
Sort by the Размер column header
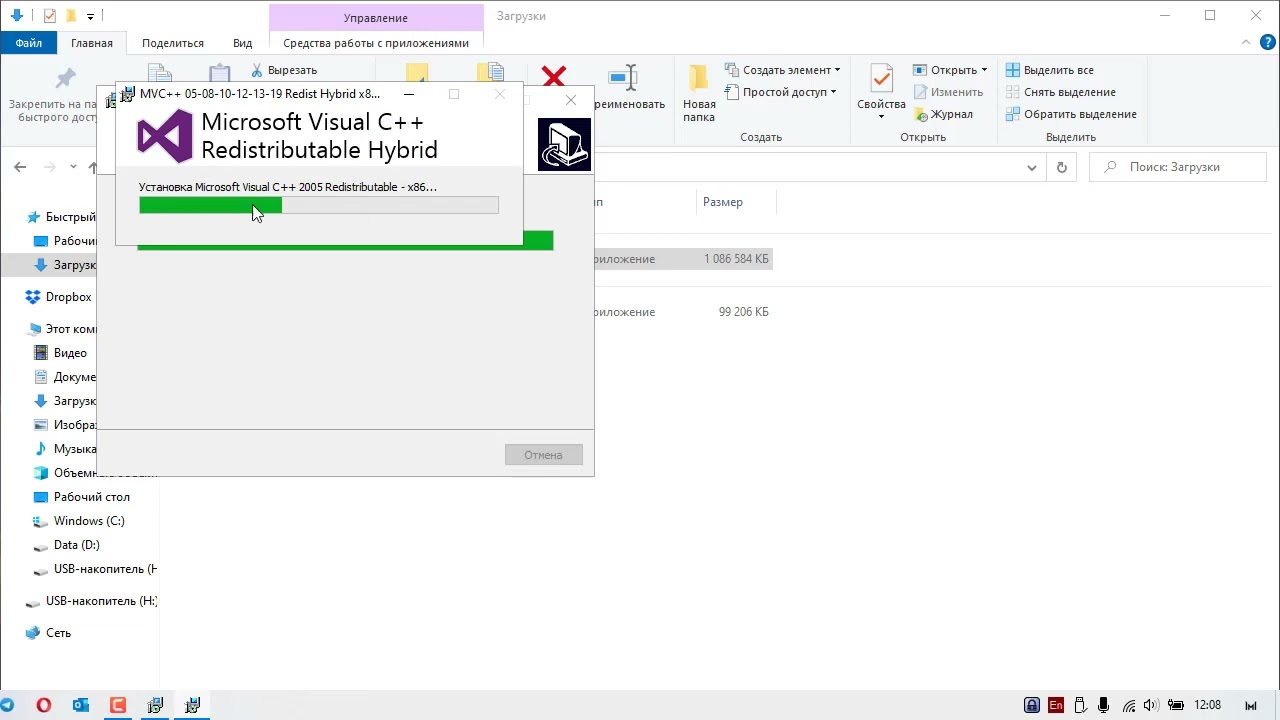[x=723, y=202]
